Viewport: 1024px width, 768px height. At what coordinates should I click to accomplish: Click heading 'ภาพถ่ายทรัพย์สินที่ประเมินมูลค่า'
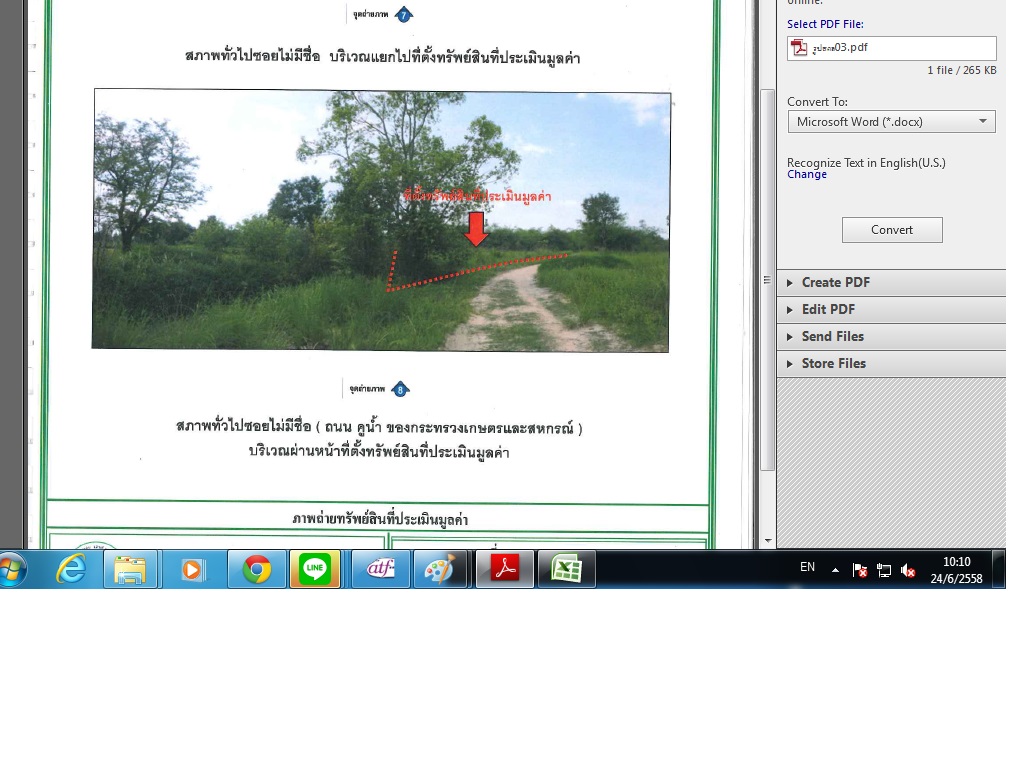[x=380, y=519]
